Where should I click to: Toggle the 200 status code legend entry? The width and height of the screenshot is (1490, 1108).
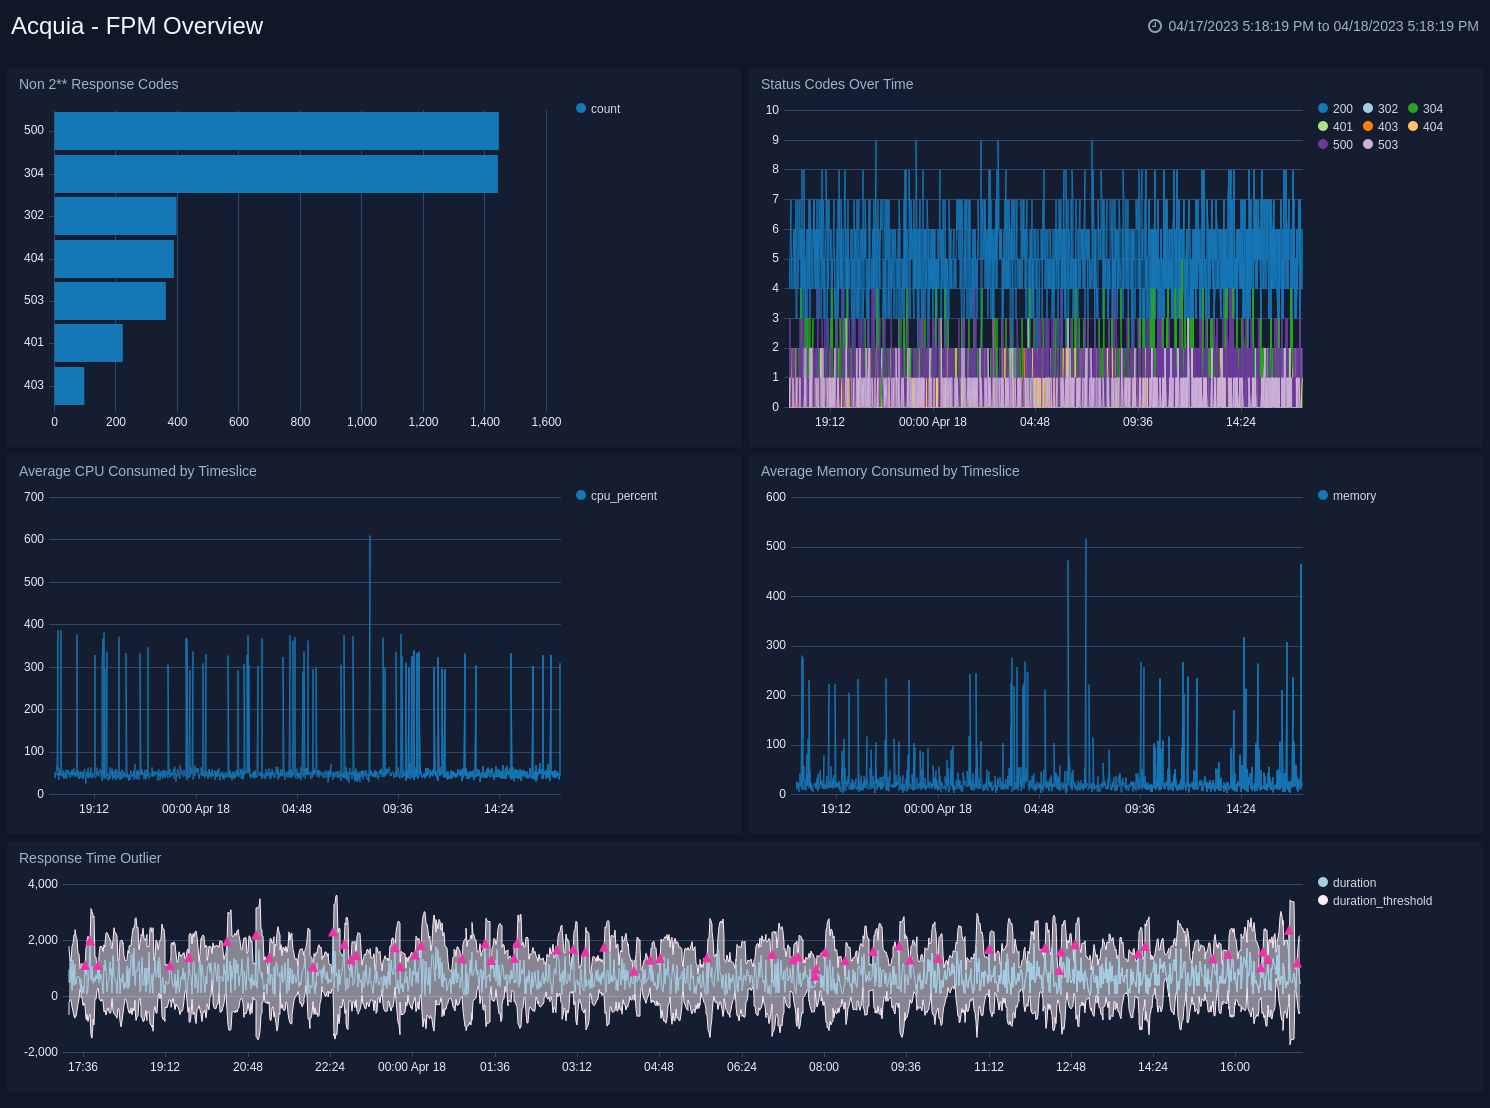point(1335,109)
